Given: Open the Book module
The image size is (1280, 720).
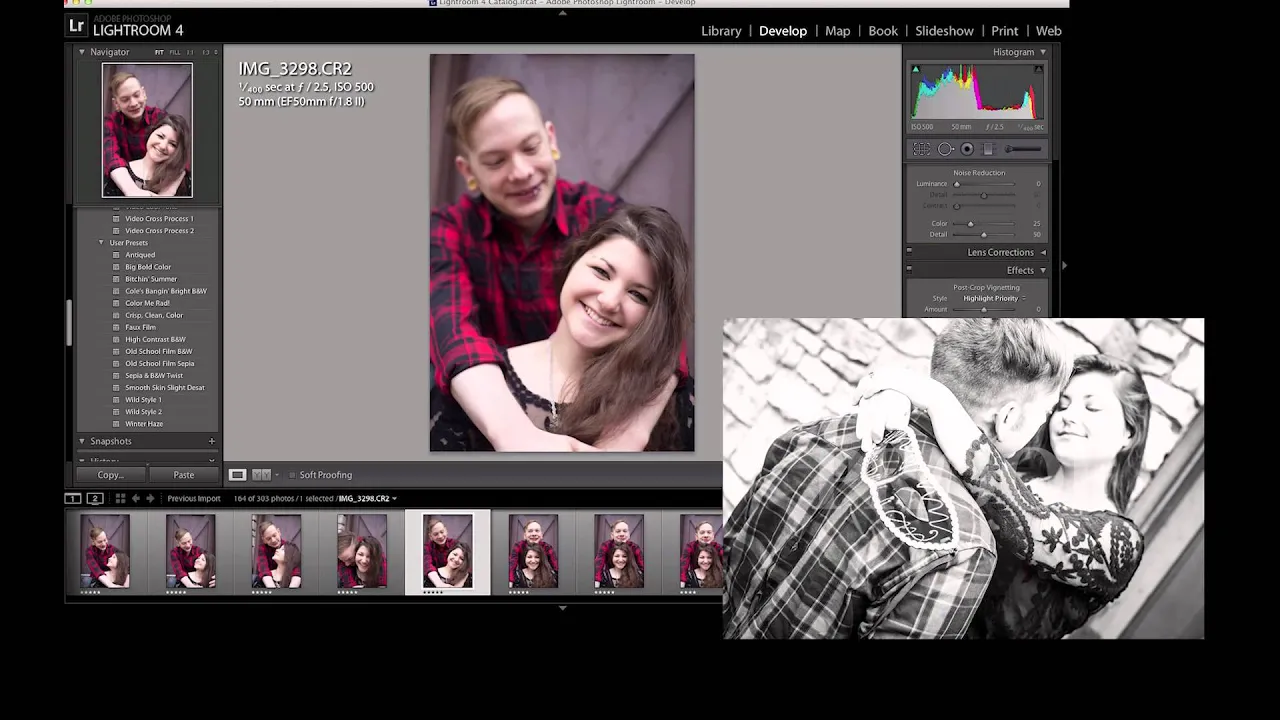Looking at the screenshot, I should (883, 31).
